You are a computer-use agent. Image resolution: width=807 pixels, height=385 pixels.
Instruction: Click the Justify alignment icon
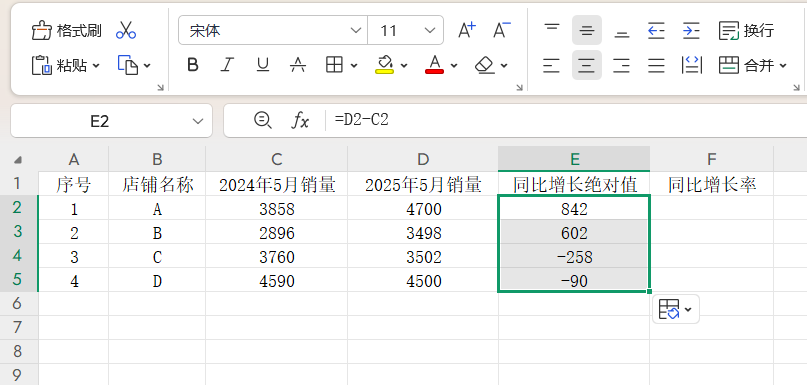656,65
